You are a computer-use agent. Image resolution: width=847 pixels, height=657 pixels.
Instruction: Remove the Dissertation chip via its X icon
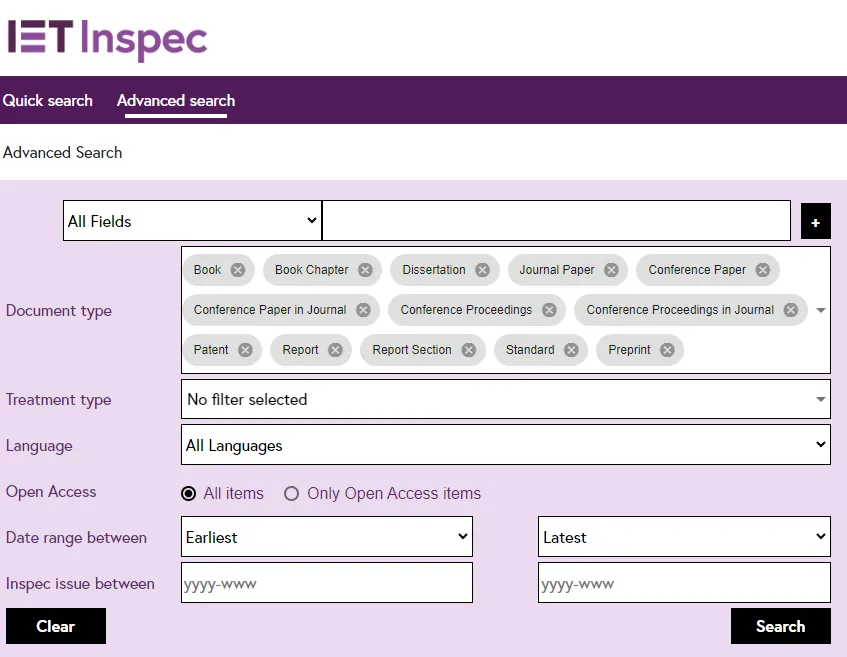482,270
